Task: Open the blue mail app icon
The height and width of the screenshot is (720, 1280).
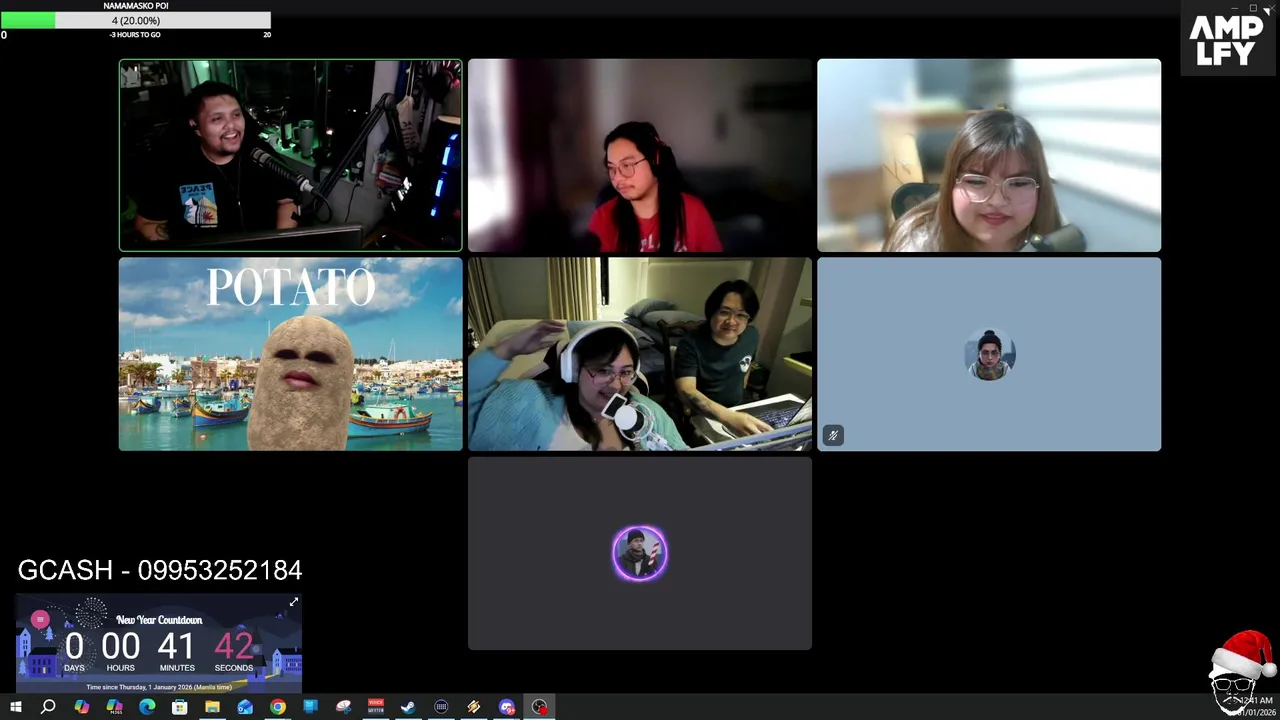Action: 245,707
